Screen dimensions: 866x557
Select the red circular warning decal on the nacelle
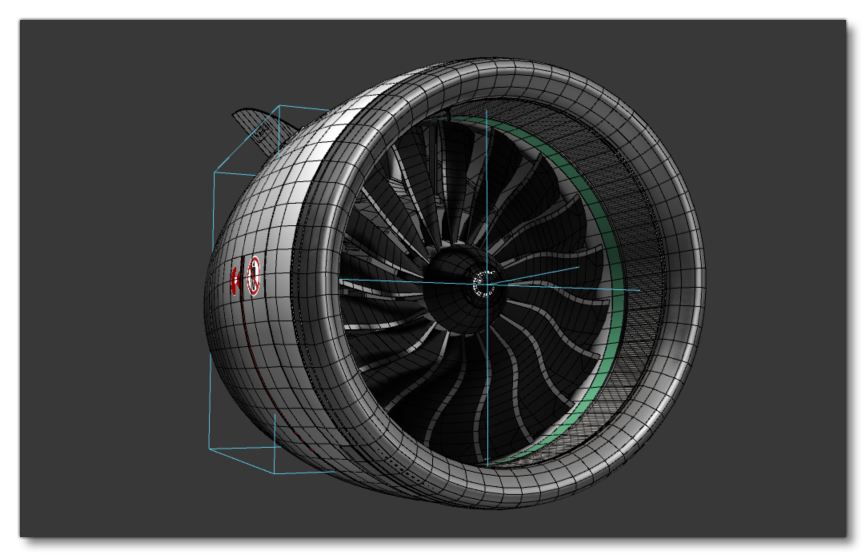pos(254,275)
